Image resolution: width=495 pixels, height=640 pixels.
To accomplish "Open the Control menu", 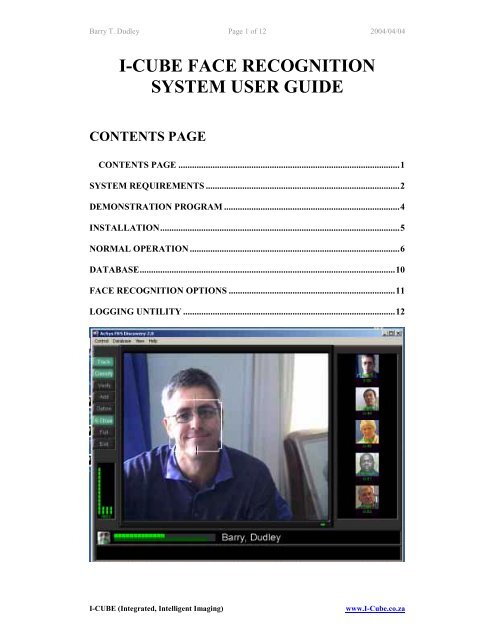I will (x=102, y=341).
